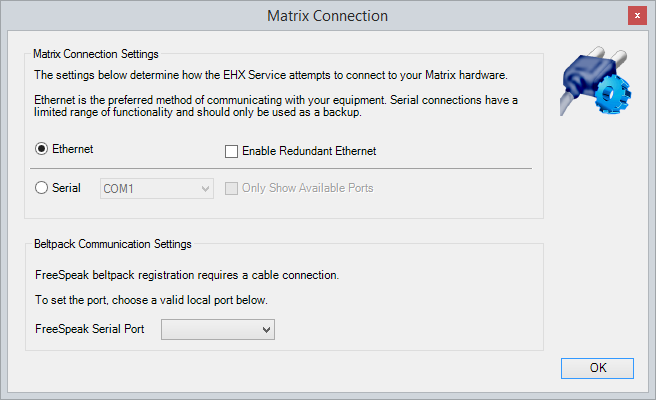Open the COM1 serial port dropdown

pos(157,188)
